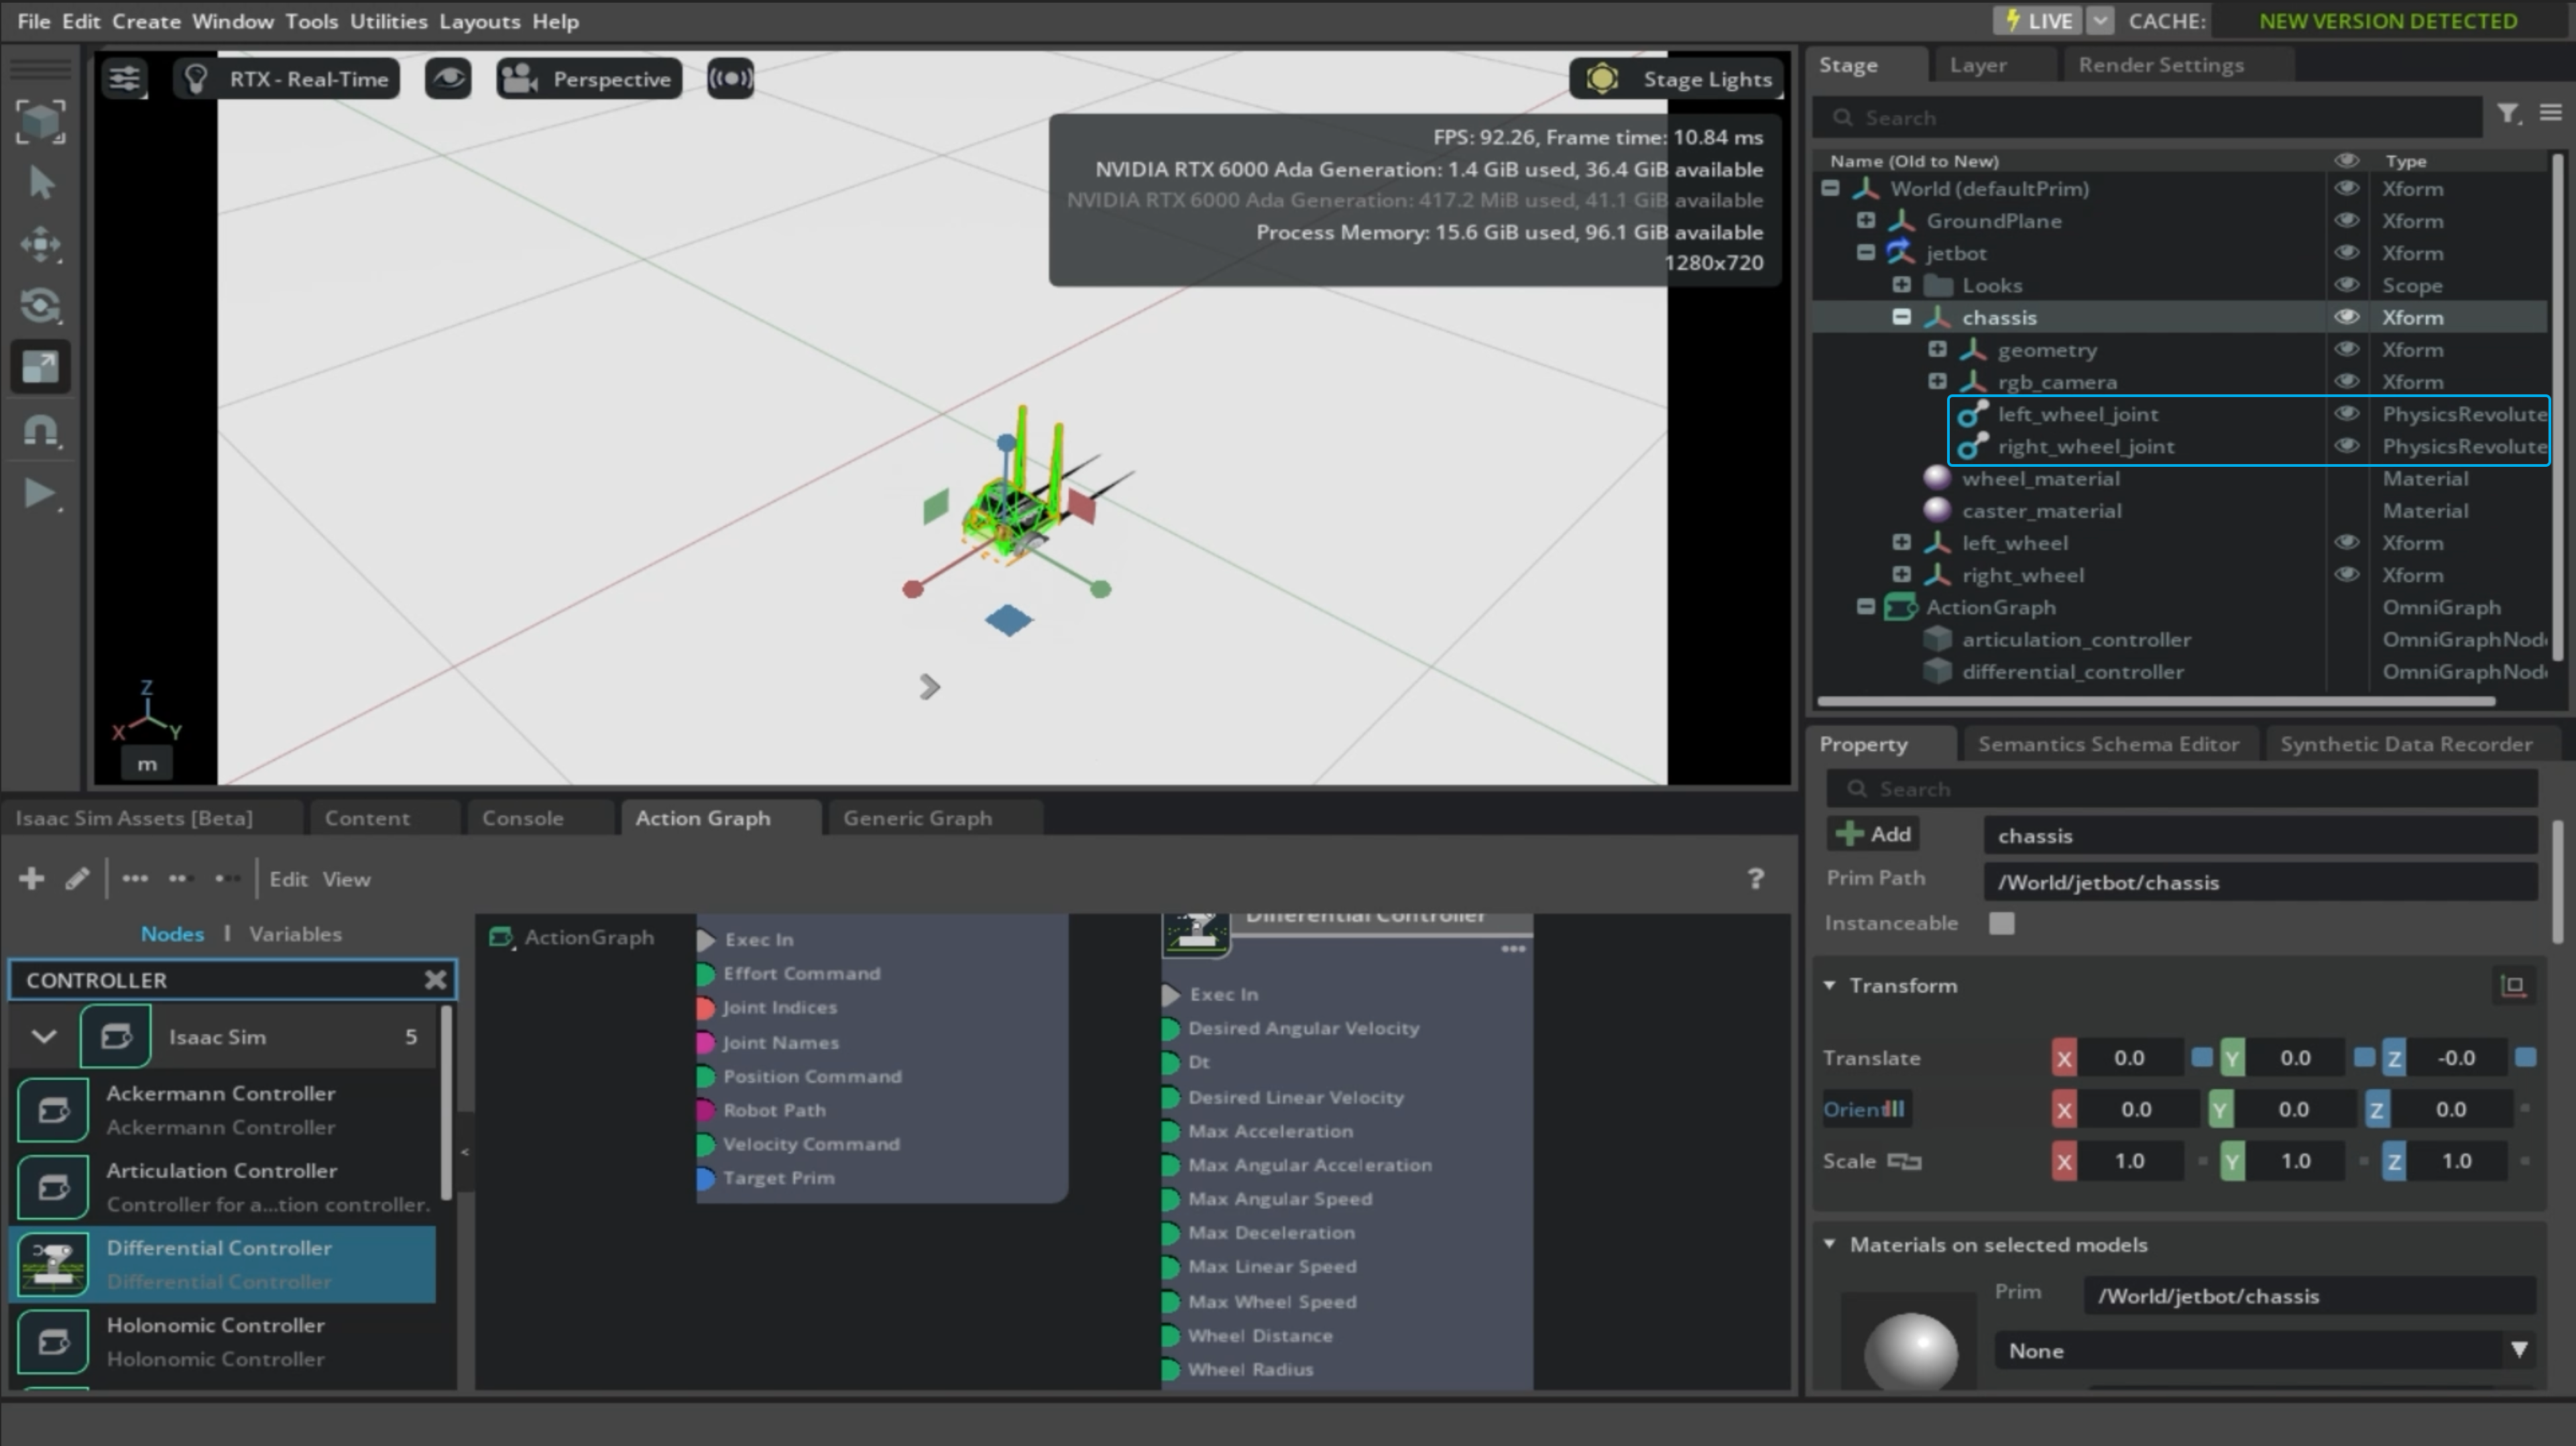This screenshot has height=1446, width=2576.
Task: Hide the left_wheel_joint prim
Action: (2346, 413)
